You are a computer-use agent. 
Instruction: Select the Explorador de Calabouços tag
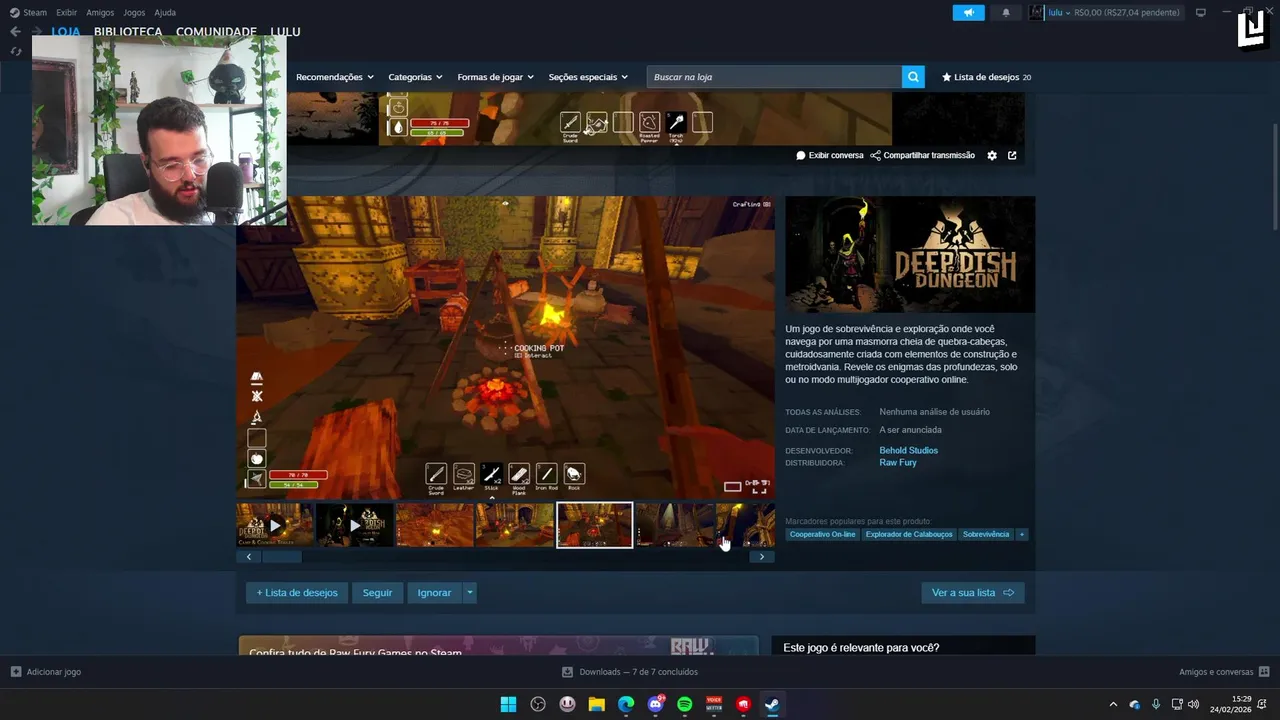909,534
